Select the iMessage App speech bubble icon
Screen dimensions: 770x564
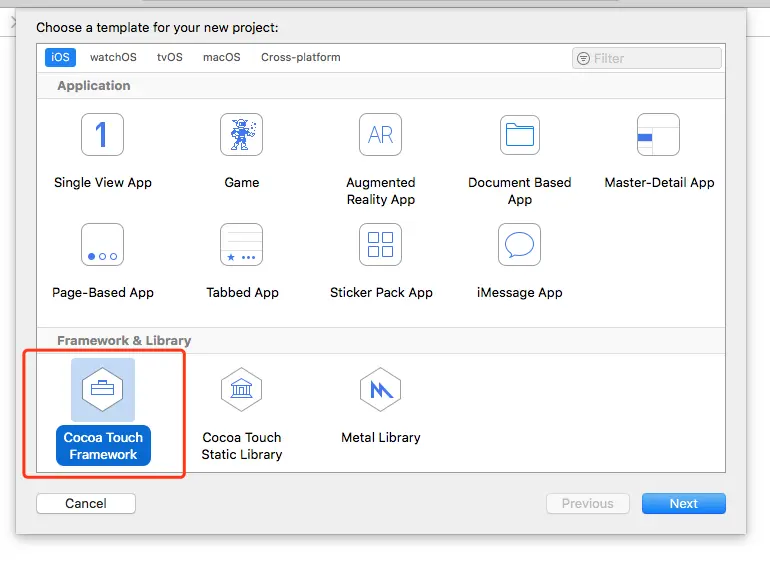[x=519, y=244]
